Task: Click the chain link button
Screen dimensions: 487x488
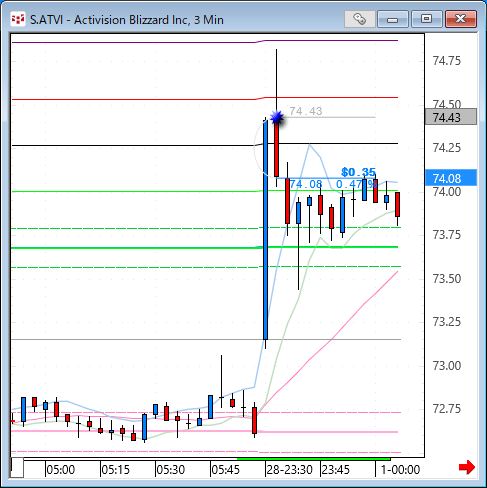Action: pos(359,19)
